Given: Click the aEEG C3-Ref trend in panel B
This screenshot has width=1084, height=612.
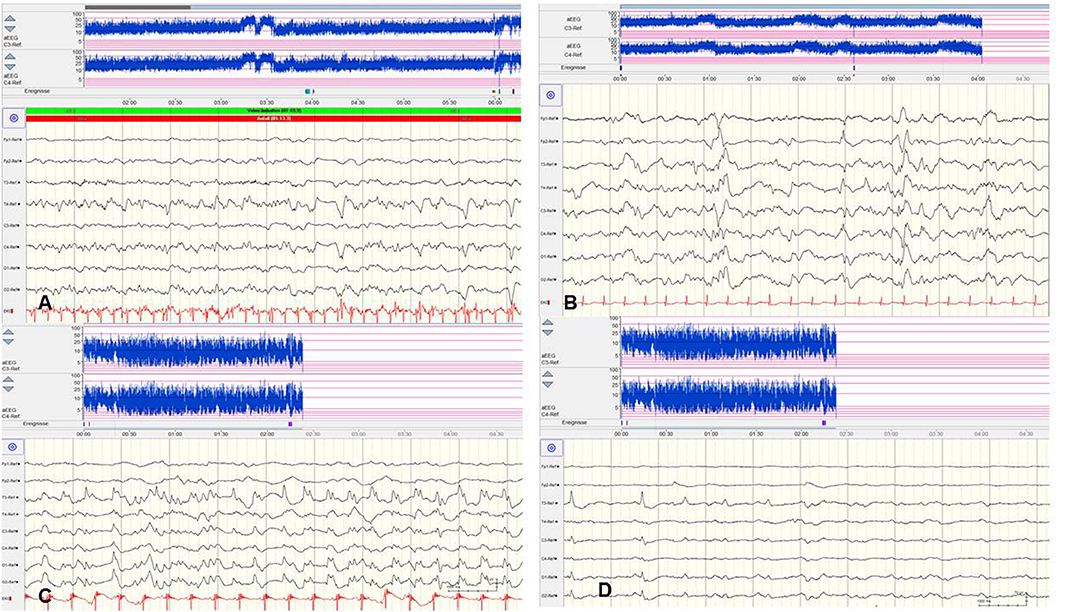Looking at the screenshot, I should [801, 22].
